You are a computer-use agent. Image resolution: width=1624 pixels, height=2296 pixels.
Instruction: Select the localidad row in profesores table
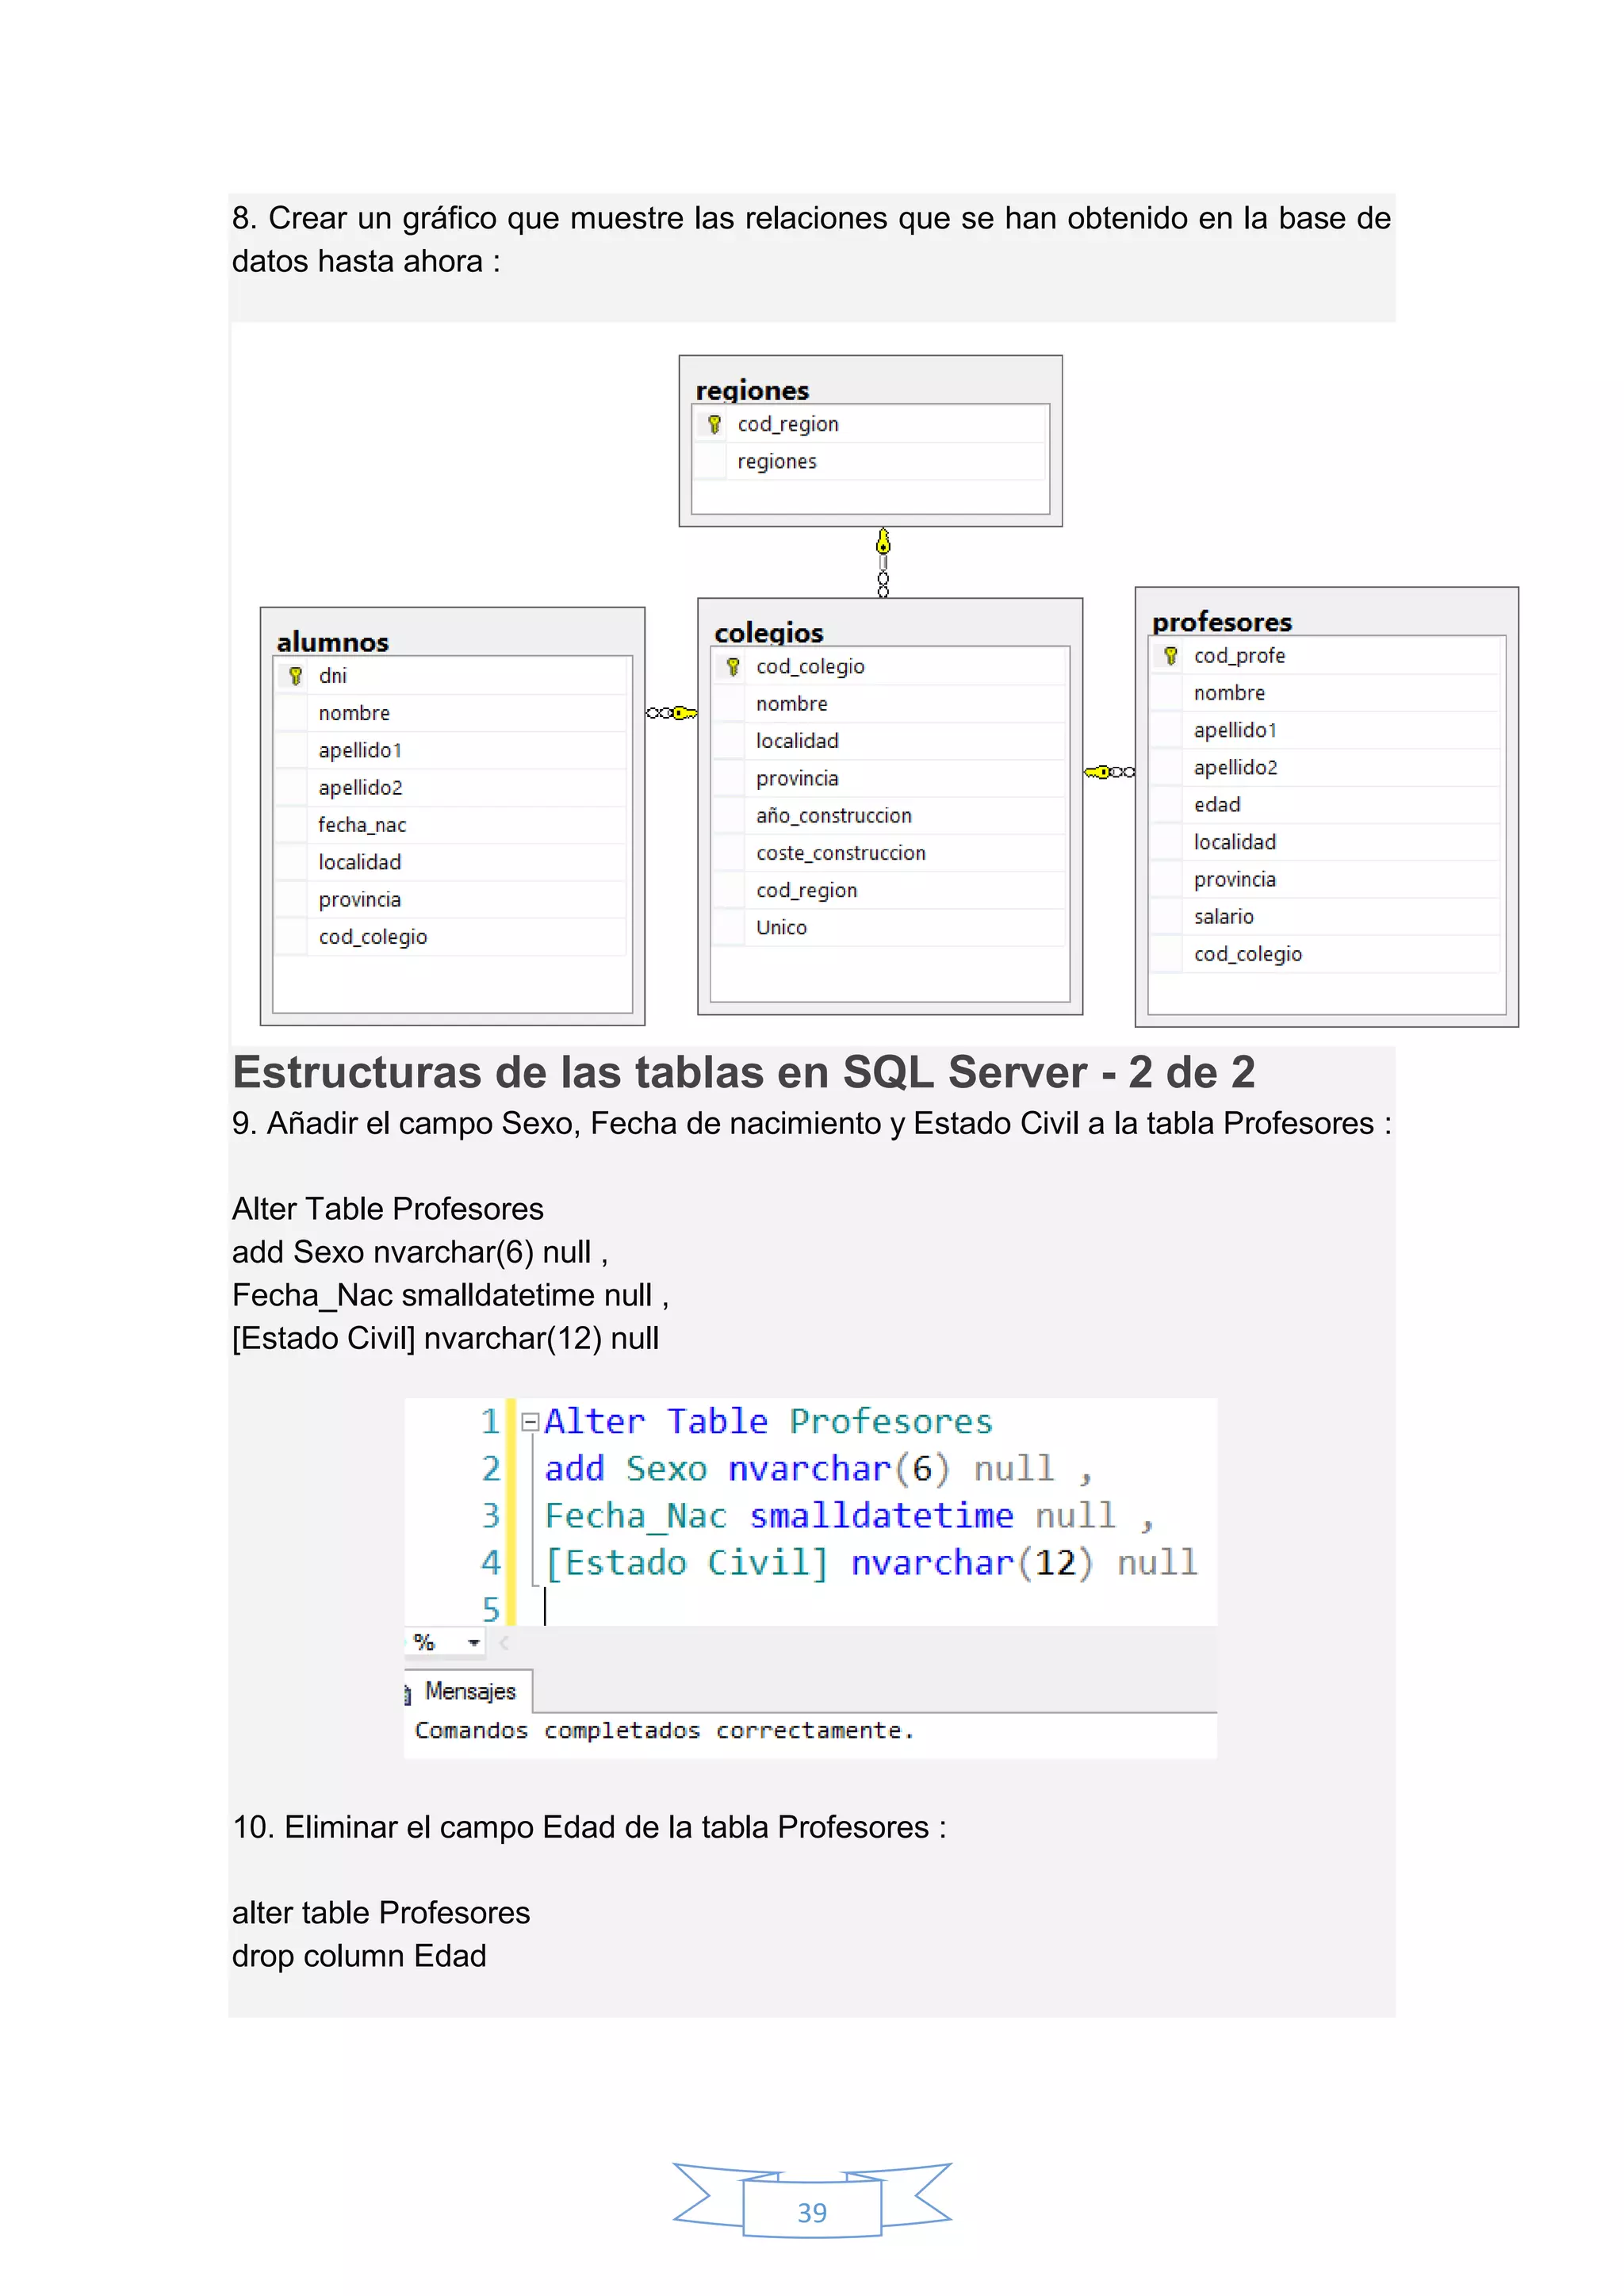click(x=1326, y=842)
